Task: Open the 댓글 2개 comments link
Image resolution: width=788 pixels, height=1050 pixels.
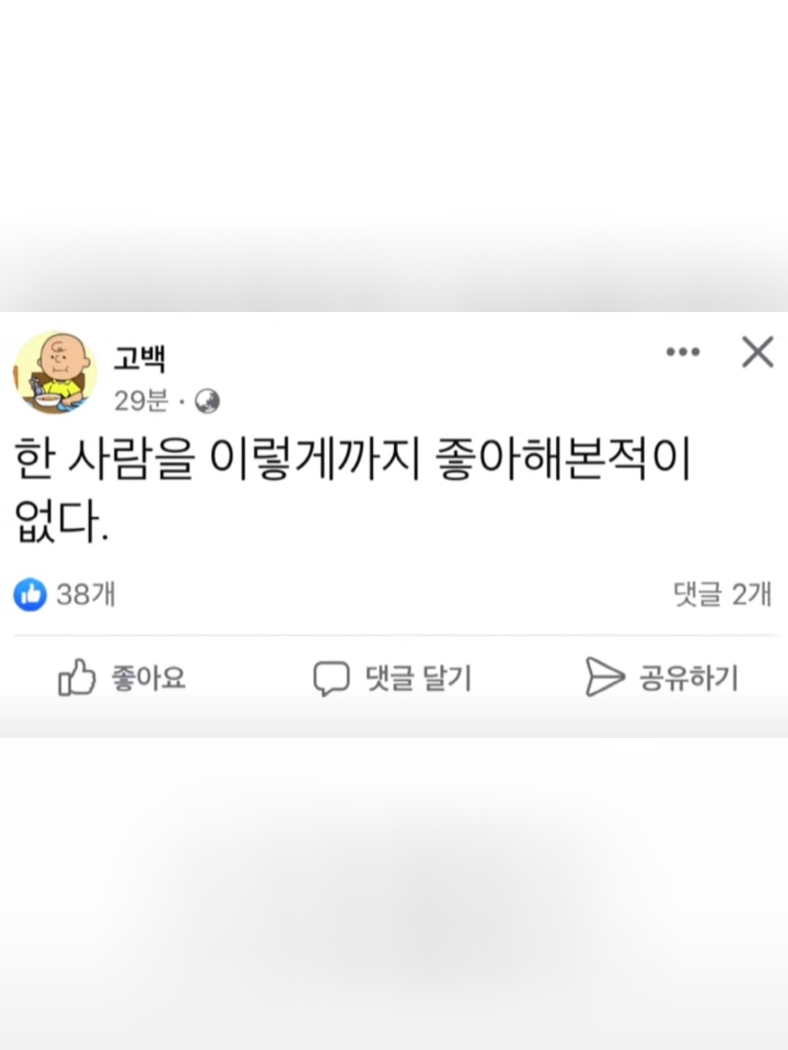Action: point(722,594)
